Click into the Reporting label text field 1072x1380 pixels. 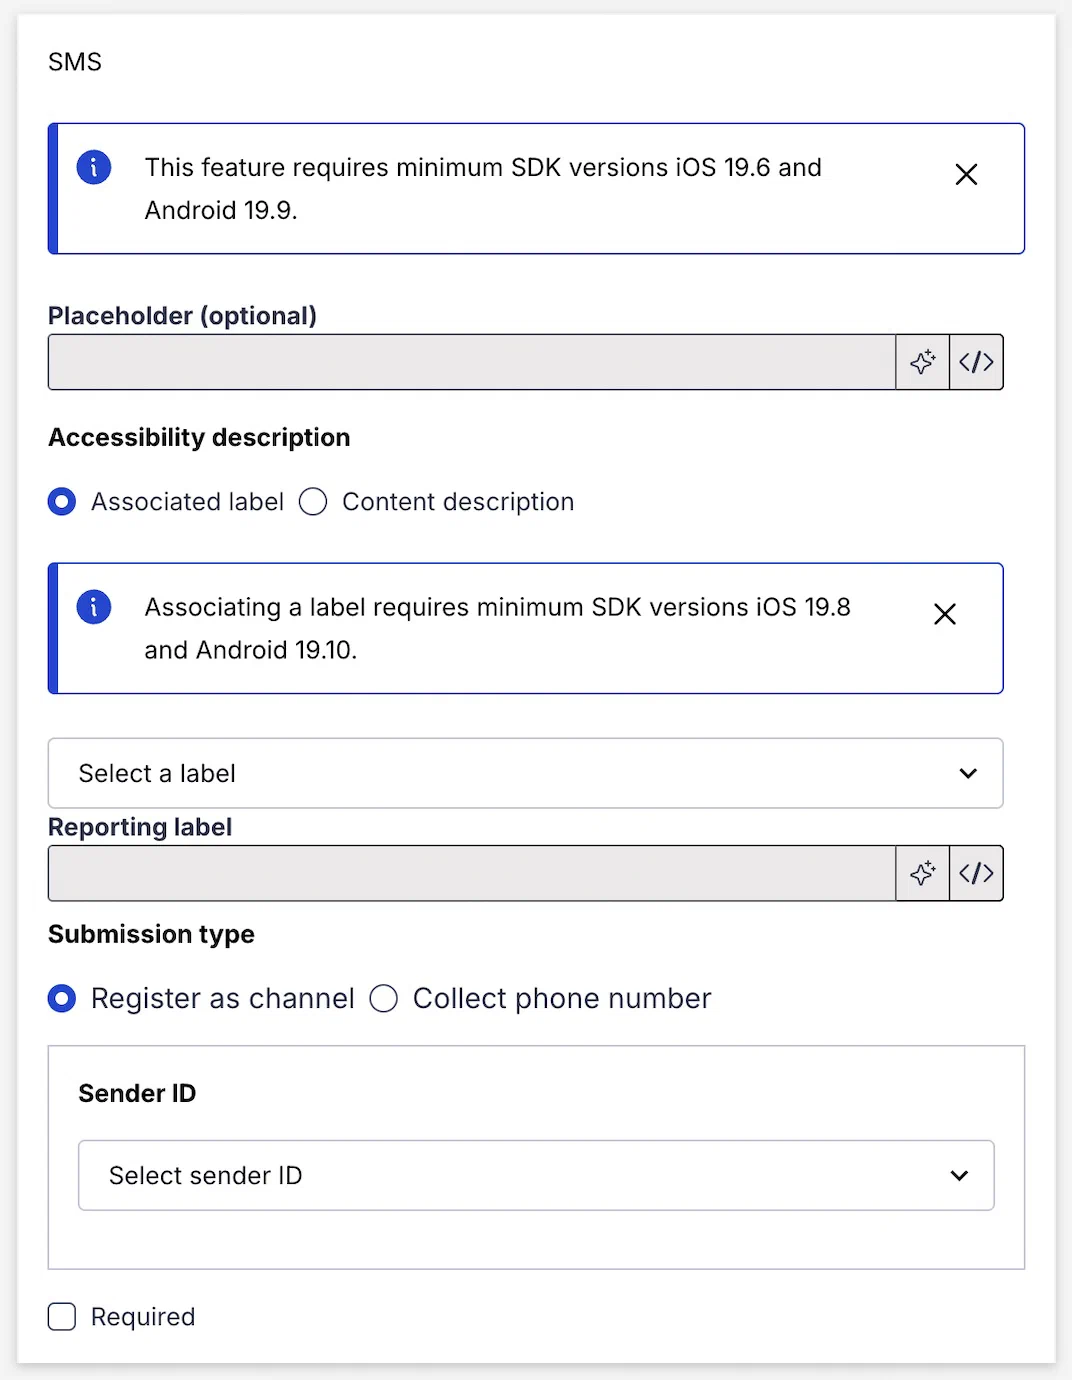(470, 873)
